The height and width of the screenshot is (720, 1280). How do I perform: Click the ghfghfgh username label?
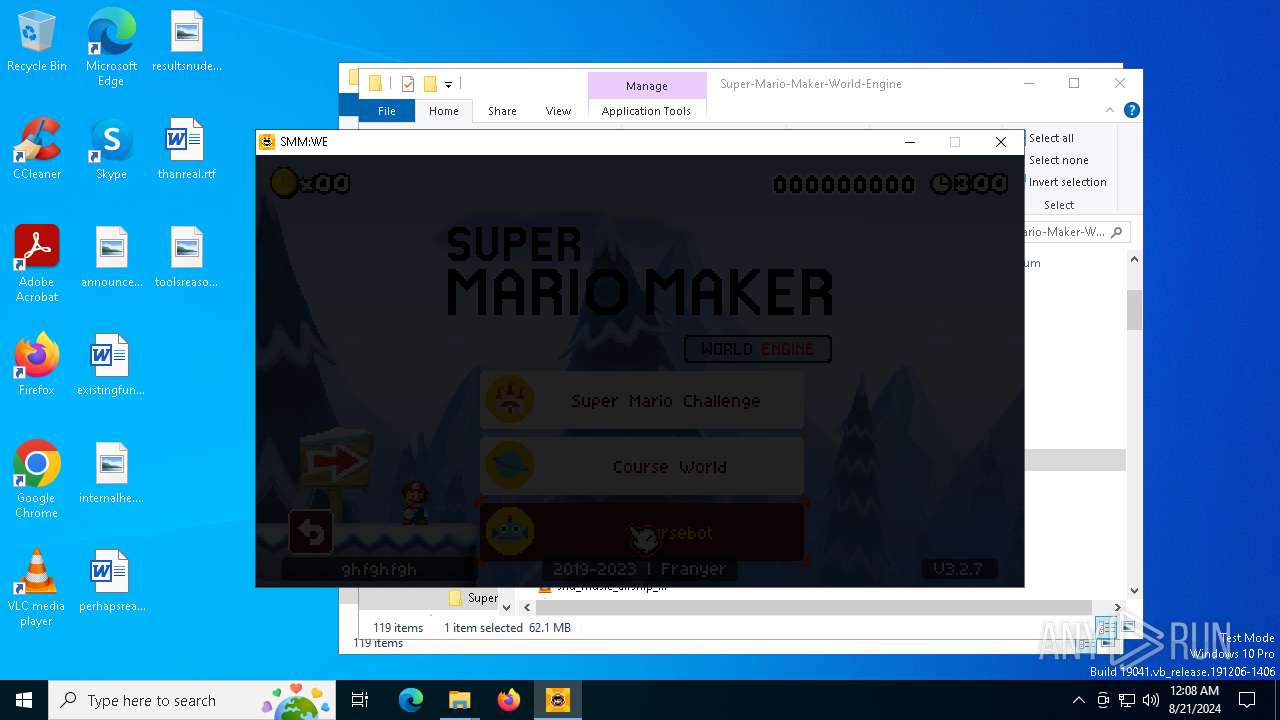379,569
